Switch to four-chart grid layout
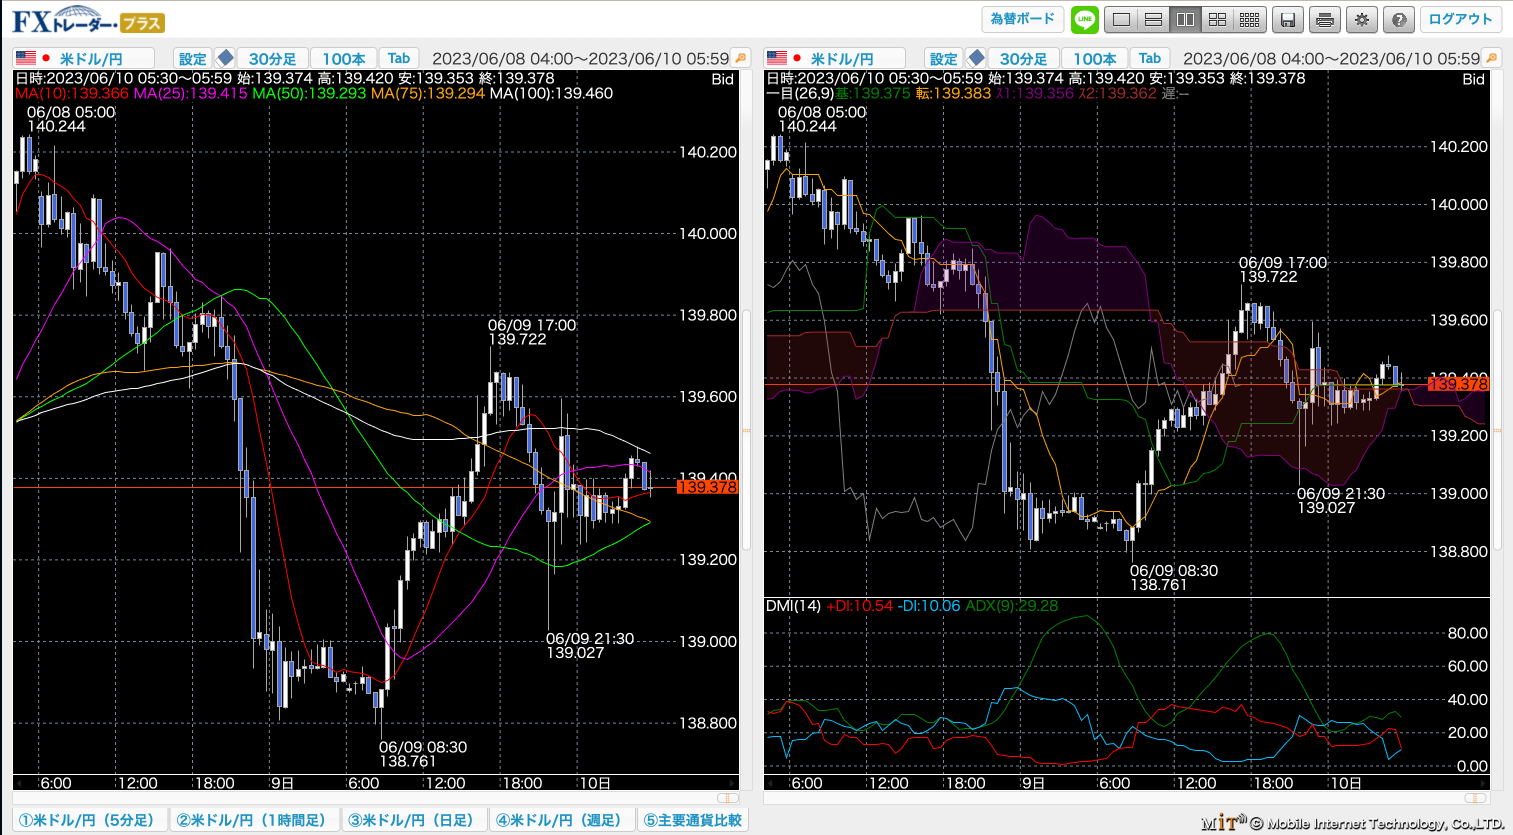The image size is (1513, 835). point(1217,20)
